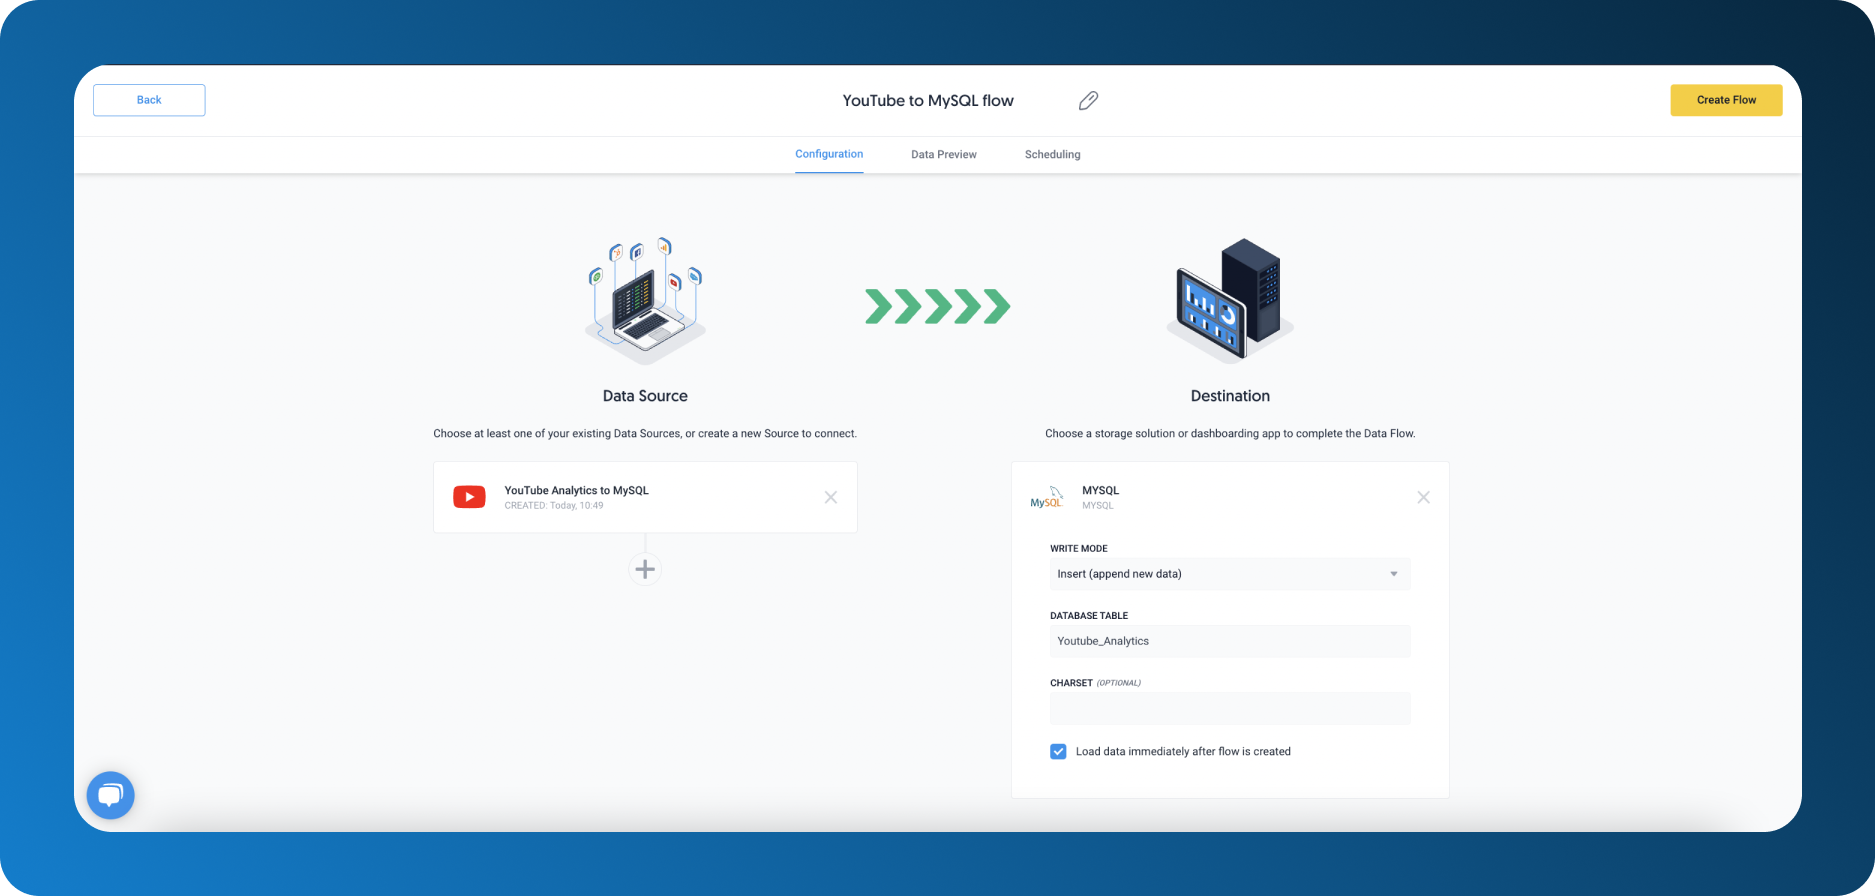Image resolution: width=1875 pixels, height=896 pixels.
Task: Click the Back button
Action: coord(149,100)
